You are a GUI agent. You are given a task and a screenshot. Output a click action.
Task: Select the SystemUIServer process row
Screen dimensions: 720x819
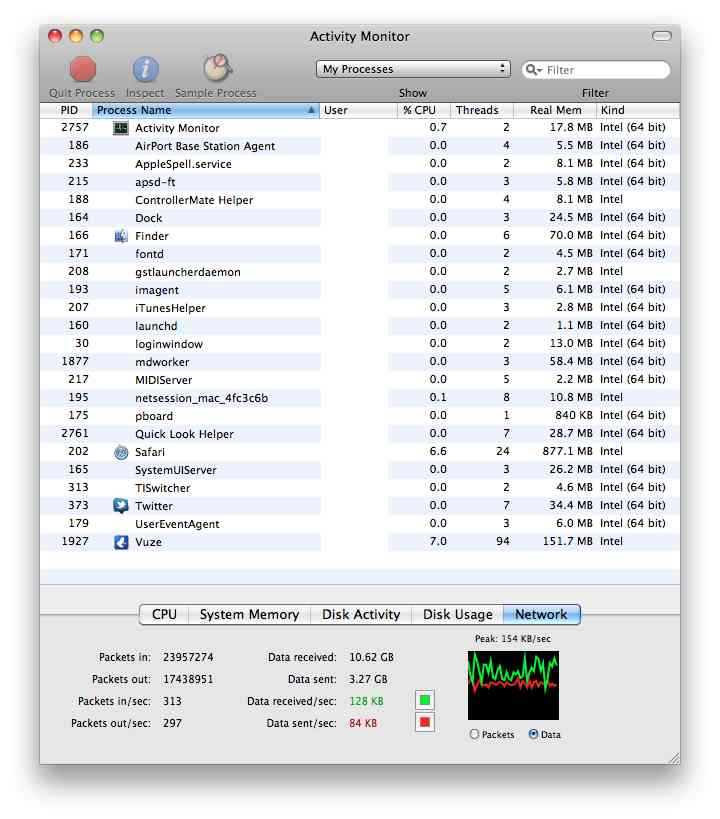(360, 470)
